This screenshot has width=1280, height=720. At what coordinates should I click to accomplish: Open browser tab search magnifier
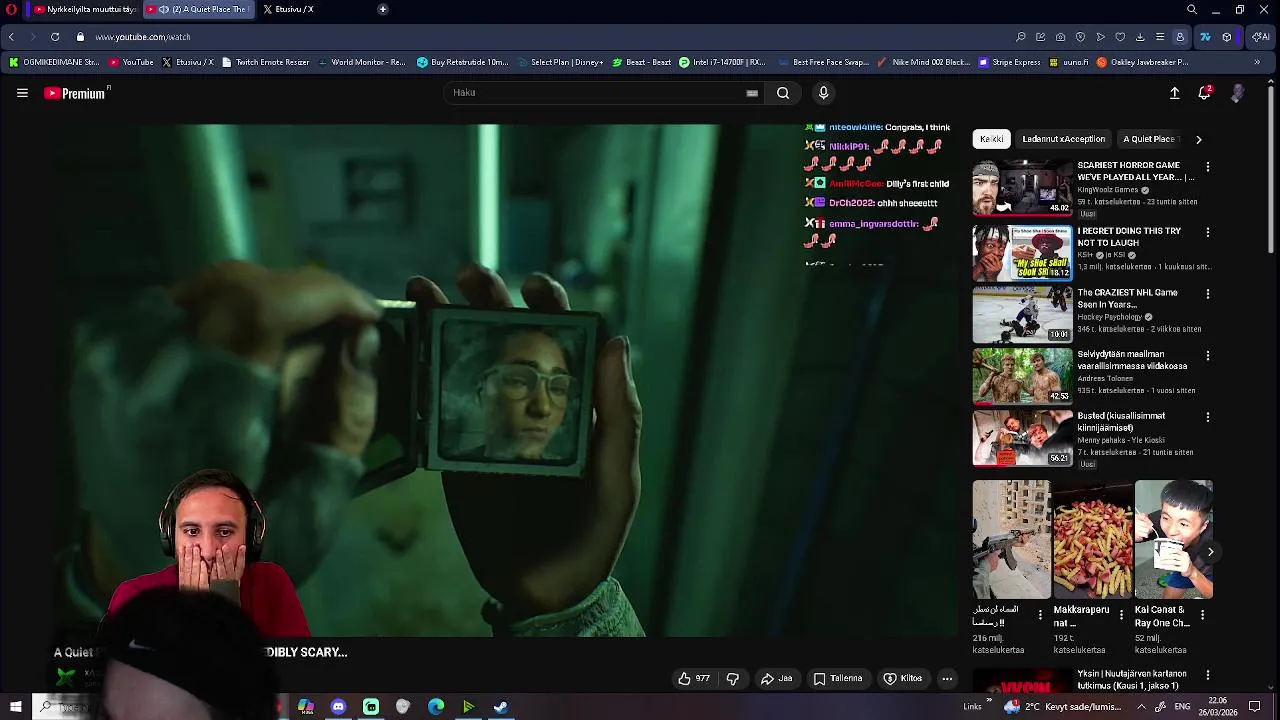coord(1192,9)
